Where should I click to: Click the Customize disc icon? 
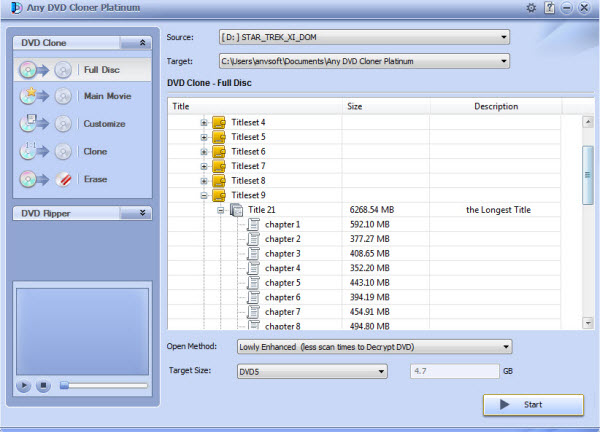click(28, 123)
